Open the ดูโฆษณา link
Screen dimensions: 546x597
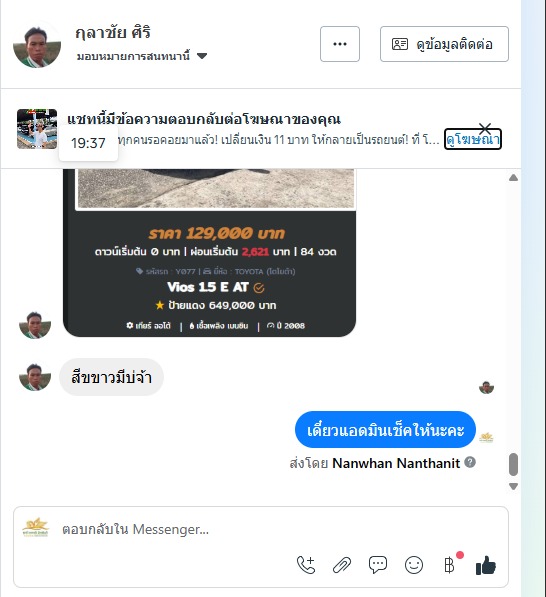[x=473, y=140]
